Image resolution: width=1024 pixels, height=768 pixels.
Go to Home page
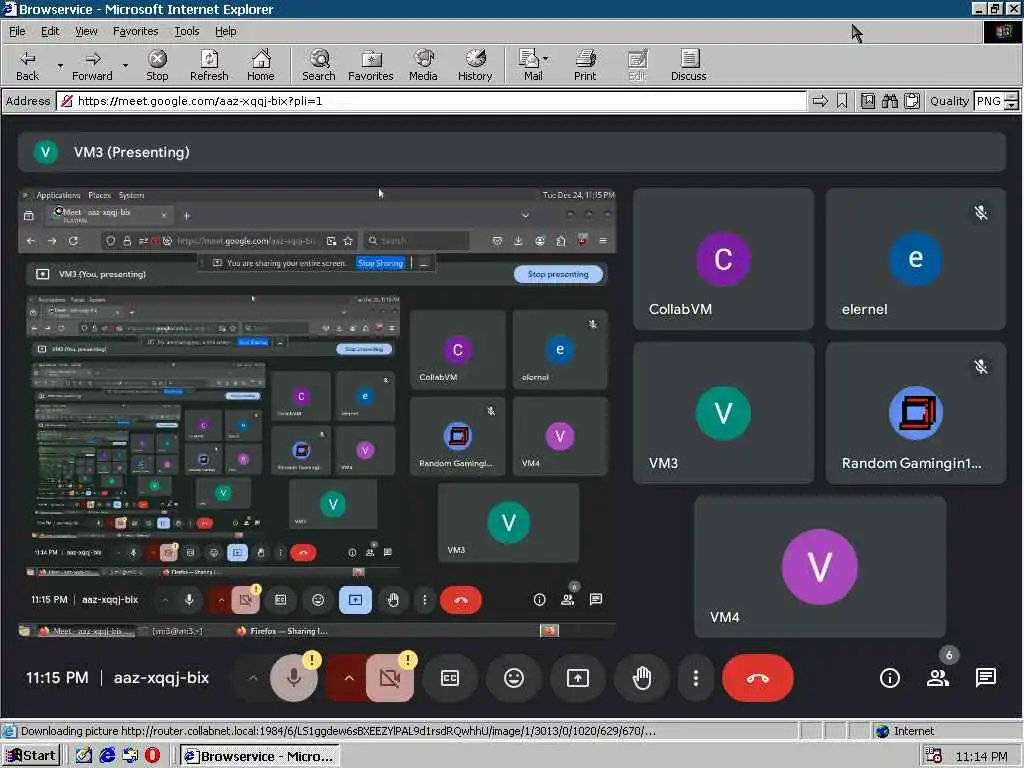(261, 65)
